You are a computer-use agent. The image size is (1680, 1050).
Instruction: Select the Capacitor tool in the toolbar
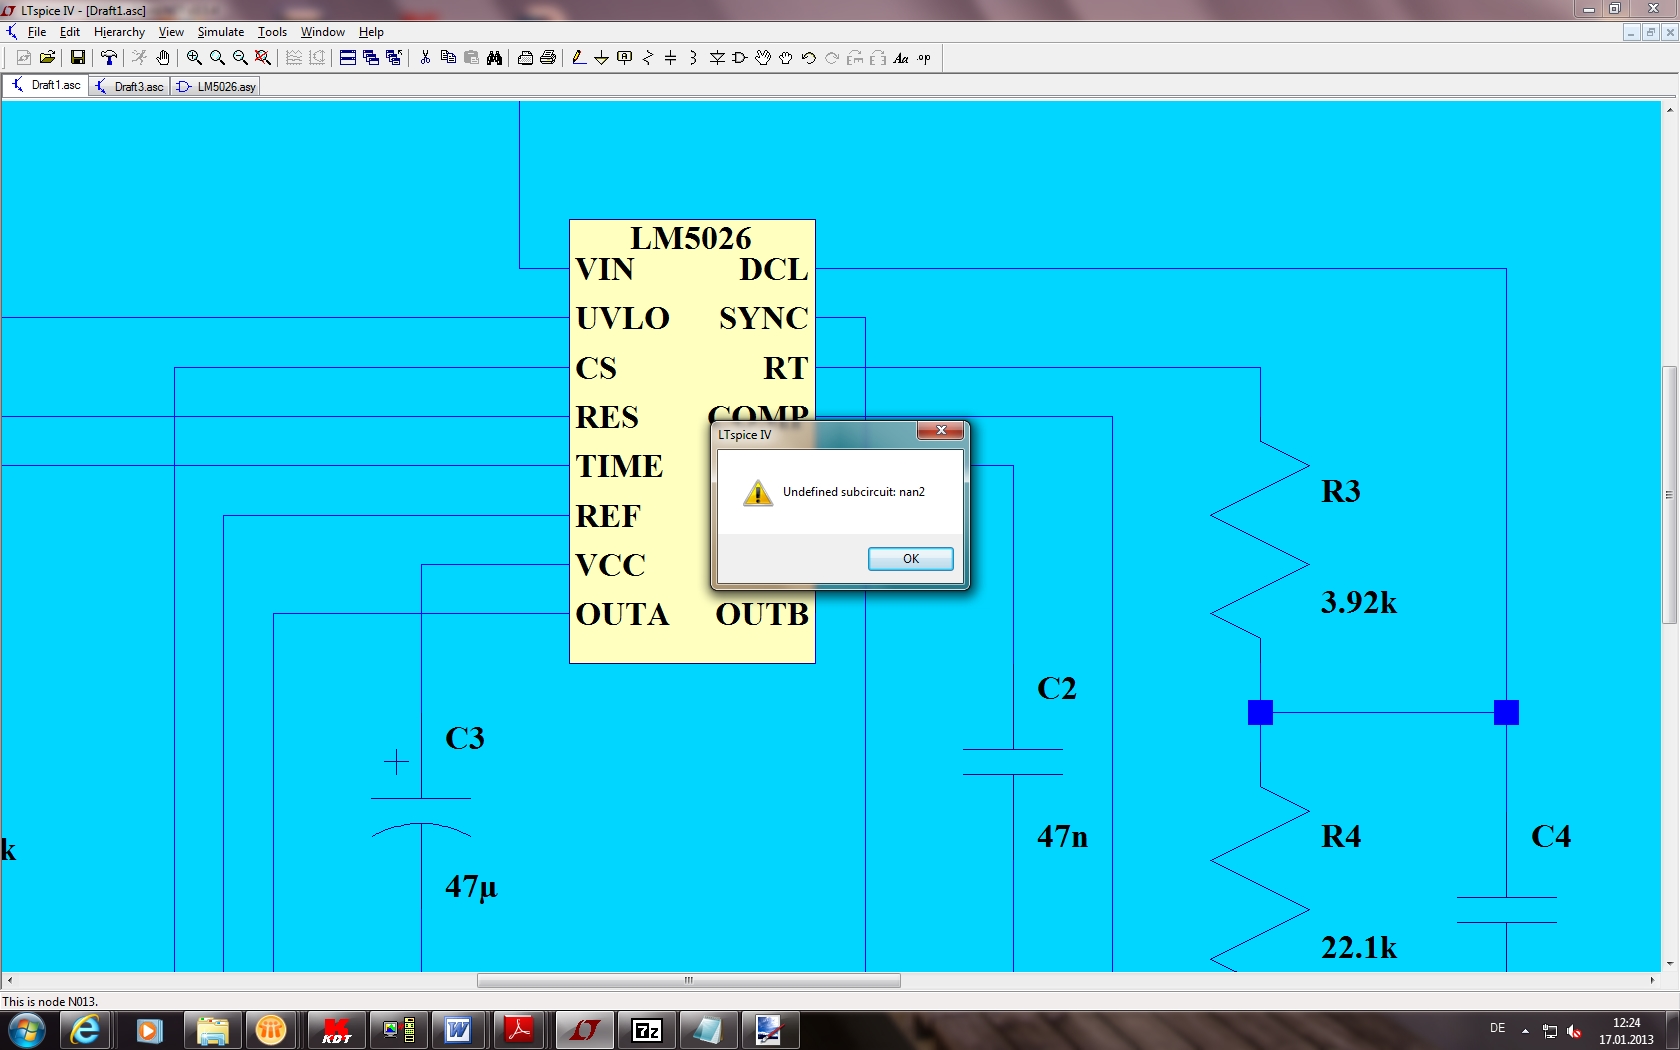pos(670,58)
